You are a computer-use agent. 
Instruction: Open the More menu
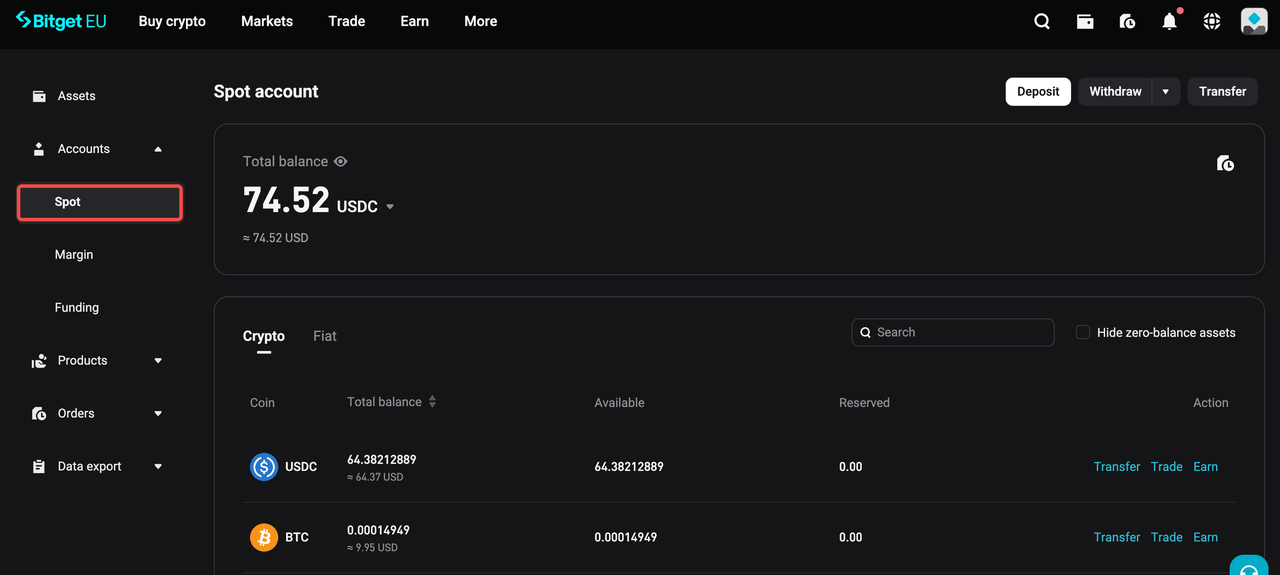pos(481,21)
